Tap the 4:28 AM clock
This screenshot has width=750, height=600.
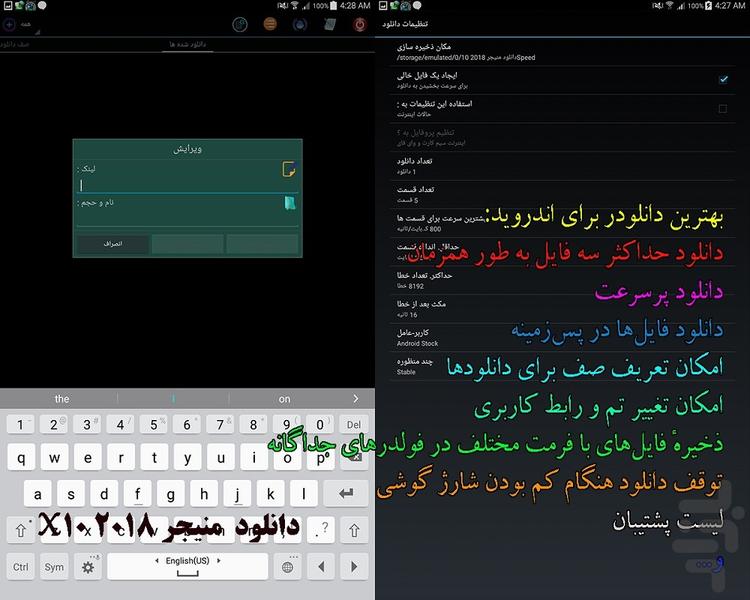click(x=355, y=6)
